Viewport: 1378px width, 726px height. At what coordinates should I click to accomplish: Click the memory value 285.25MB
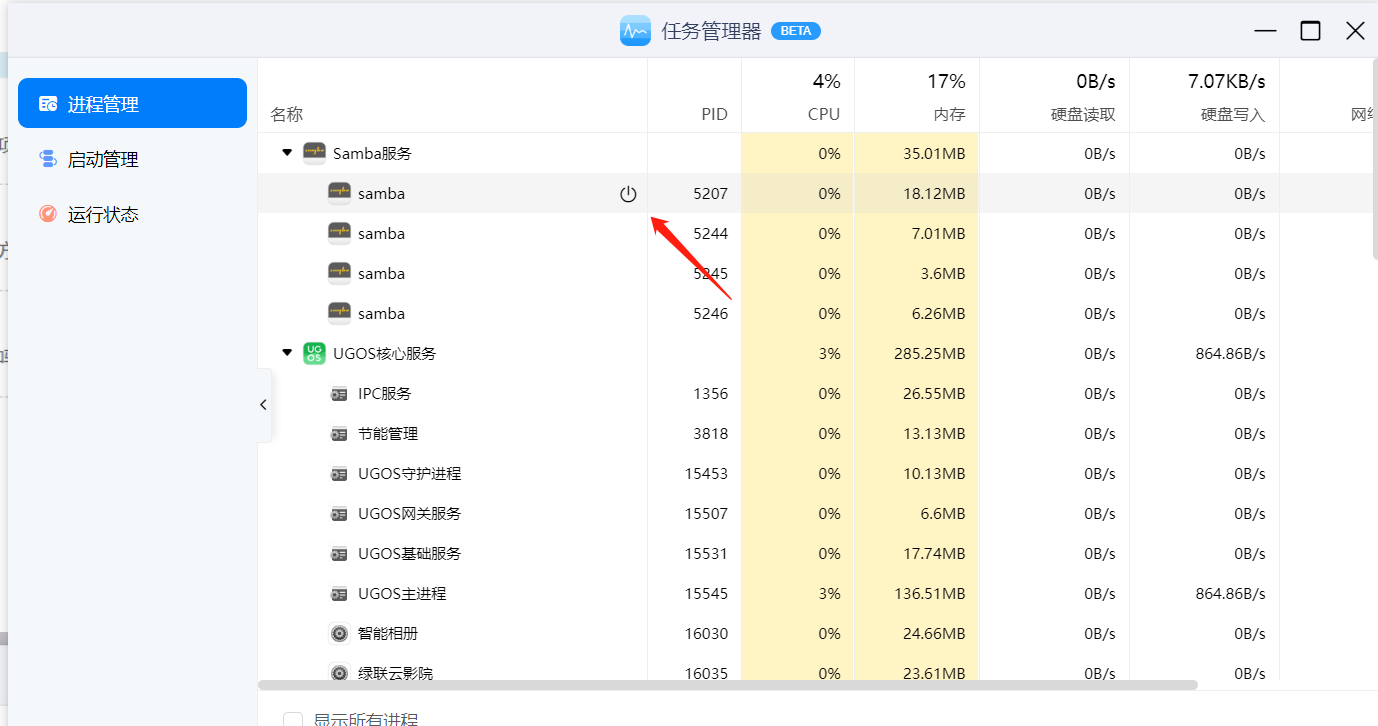930,354
